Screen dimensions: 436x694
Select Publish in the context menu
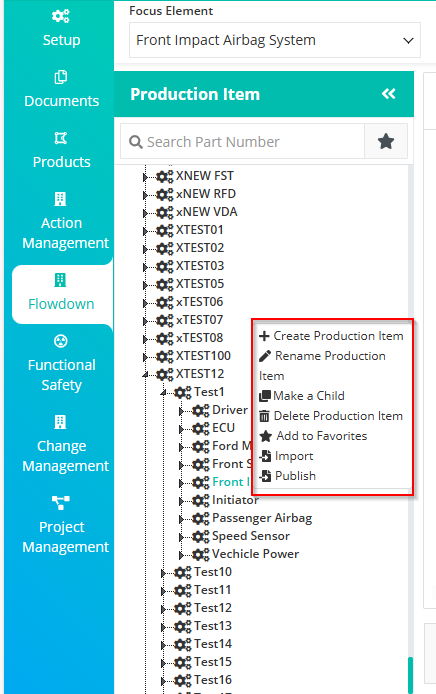click(288, 476)
